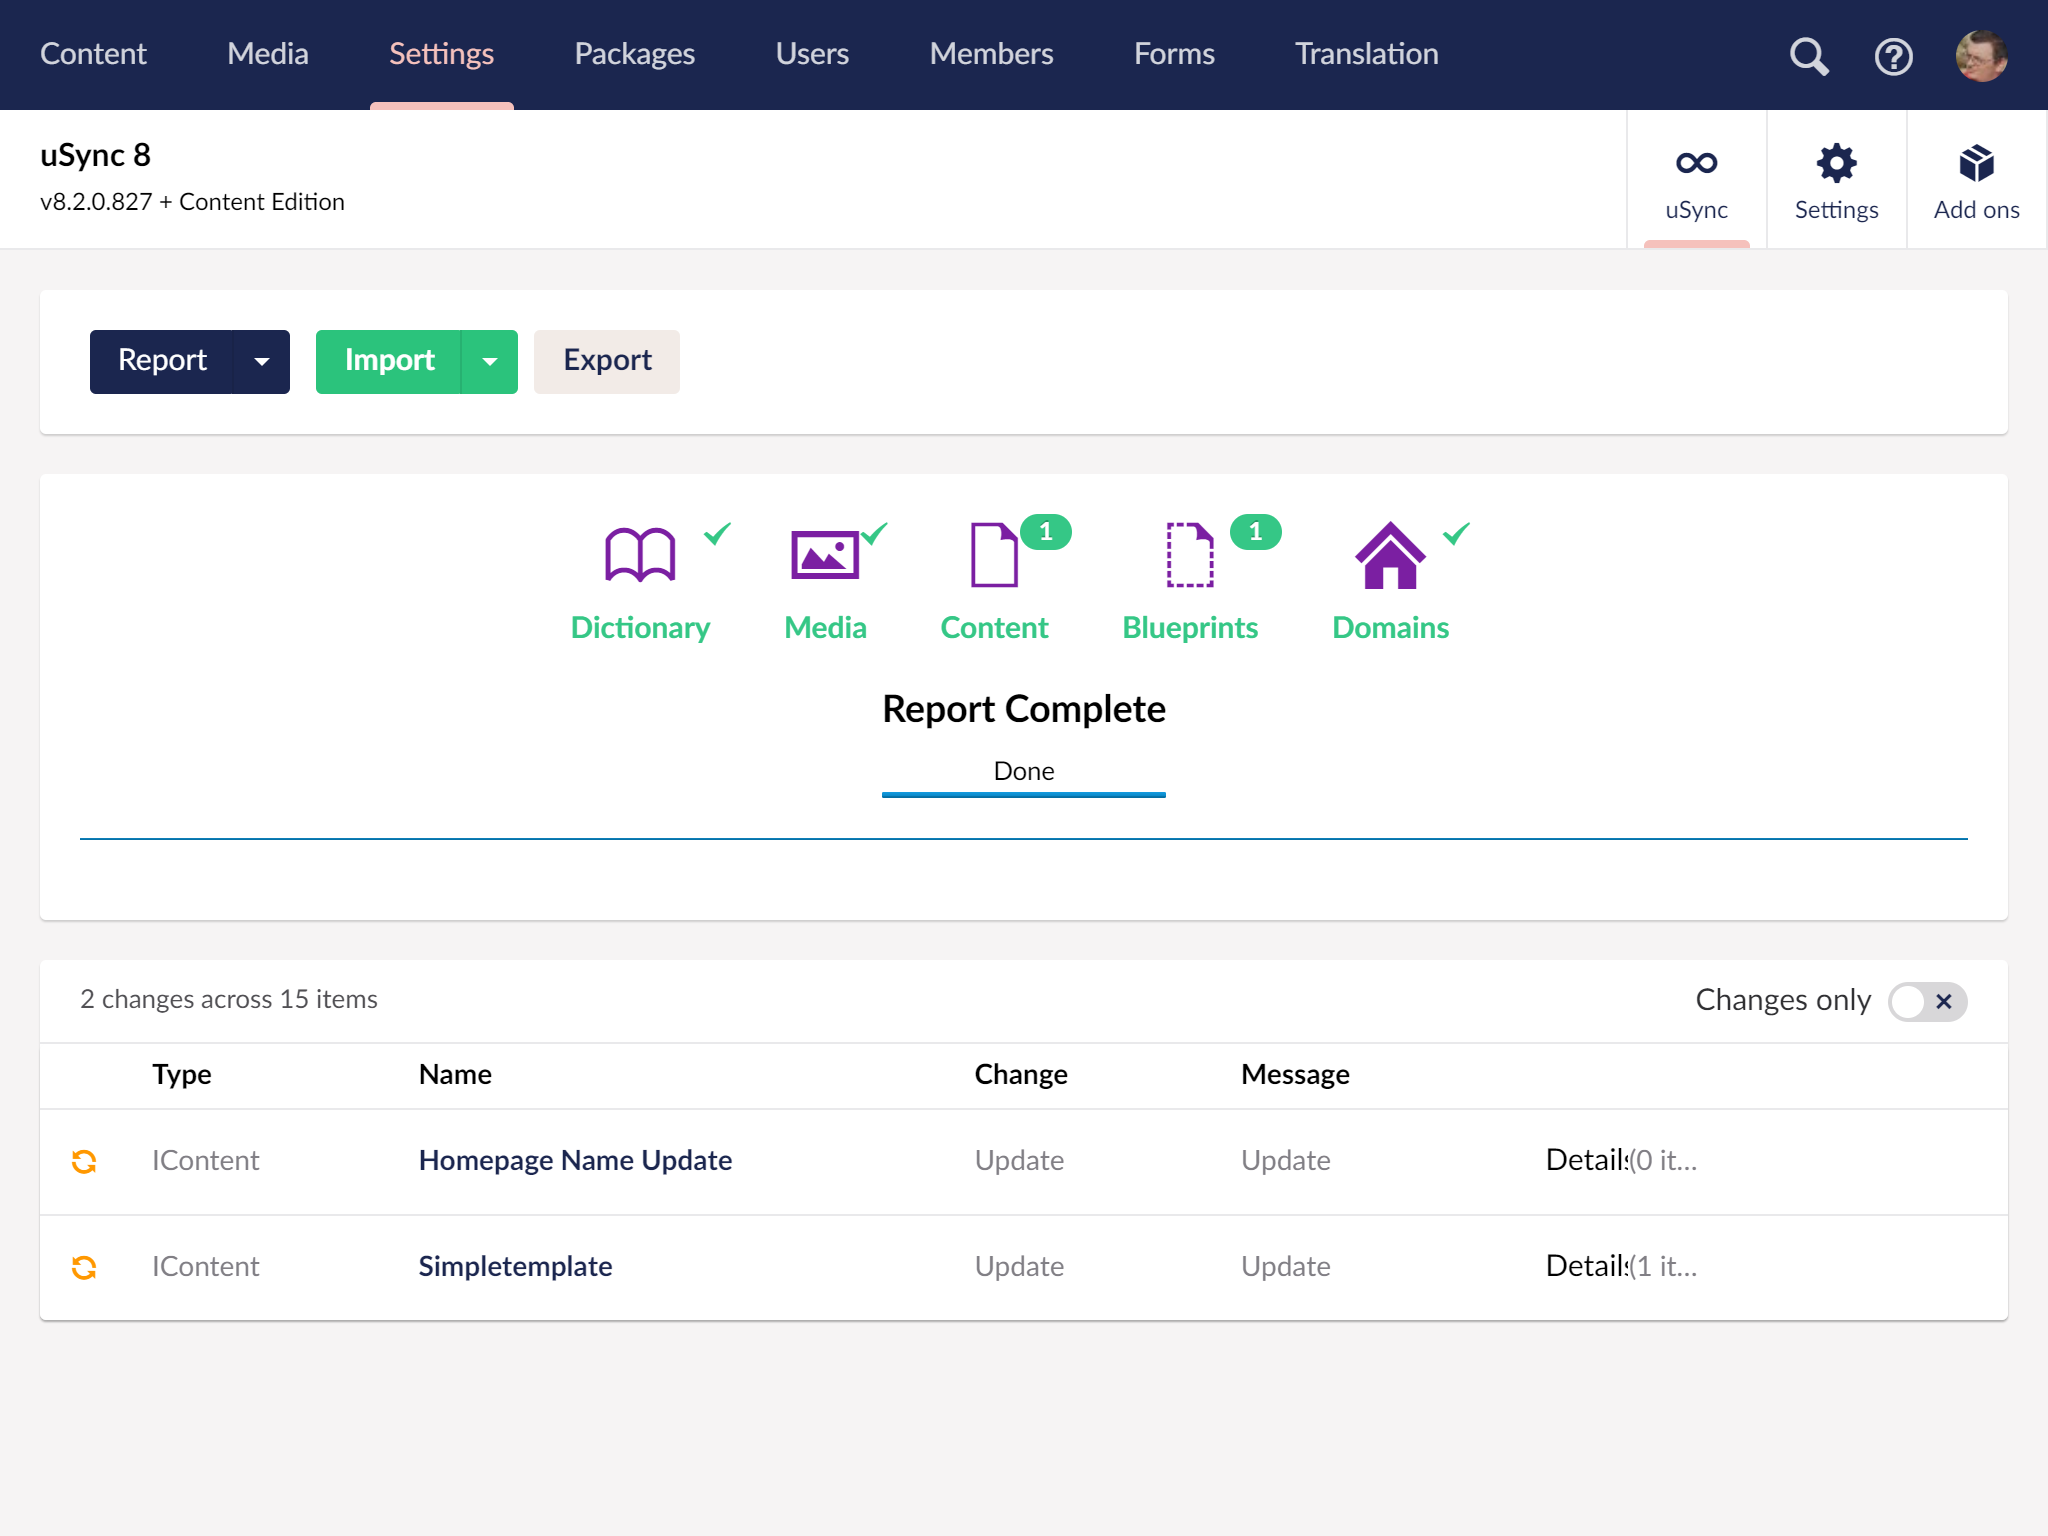Toggle the Changes only switch
The image size is (2048, 1536).
(x=1927, y=1001)
